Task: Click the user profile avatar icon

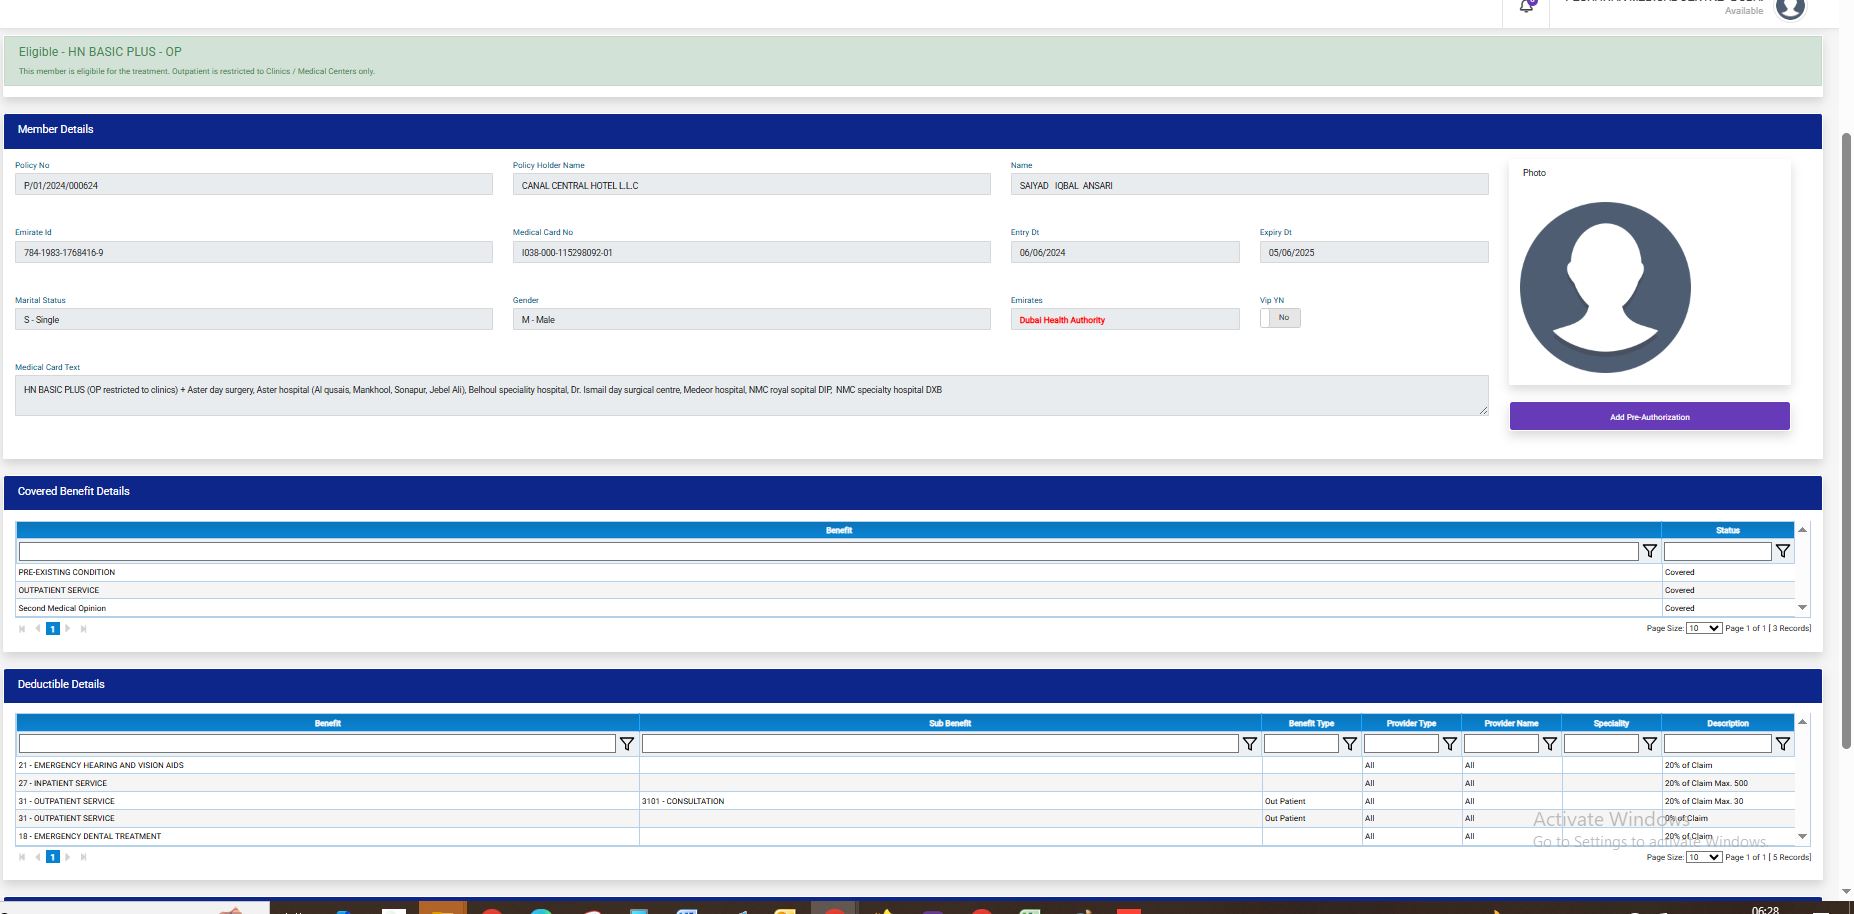Action: [1789, 9]
